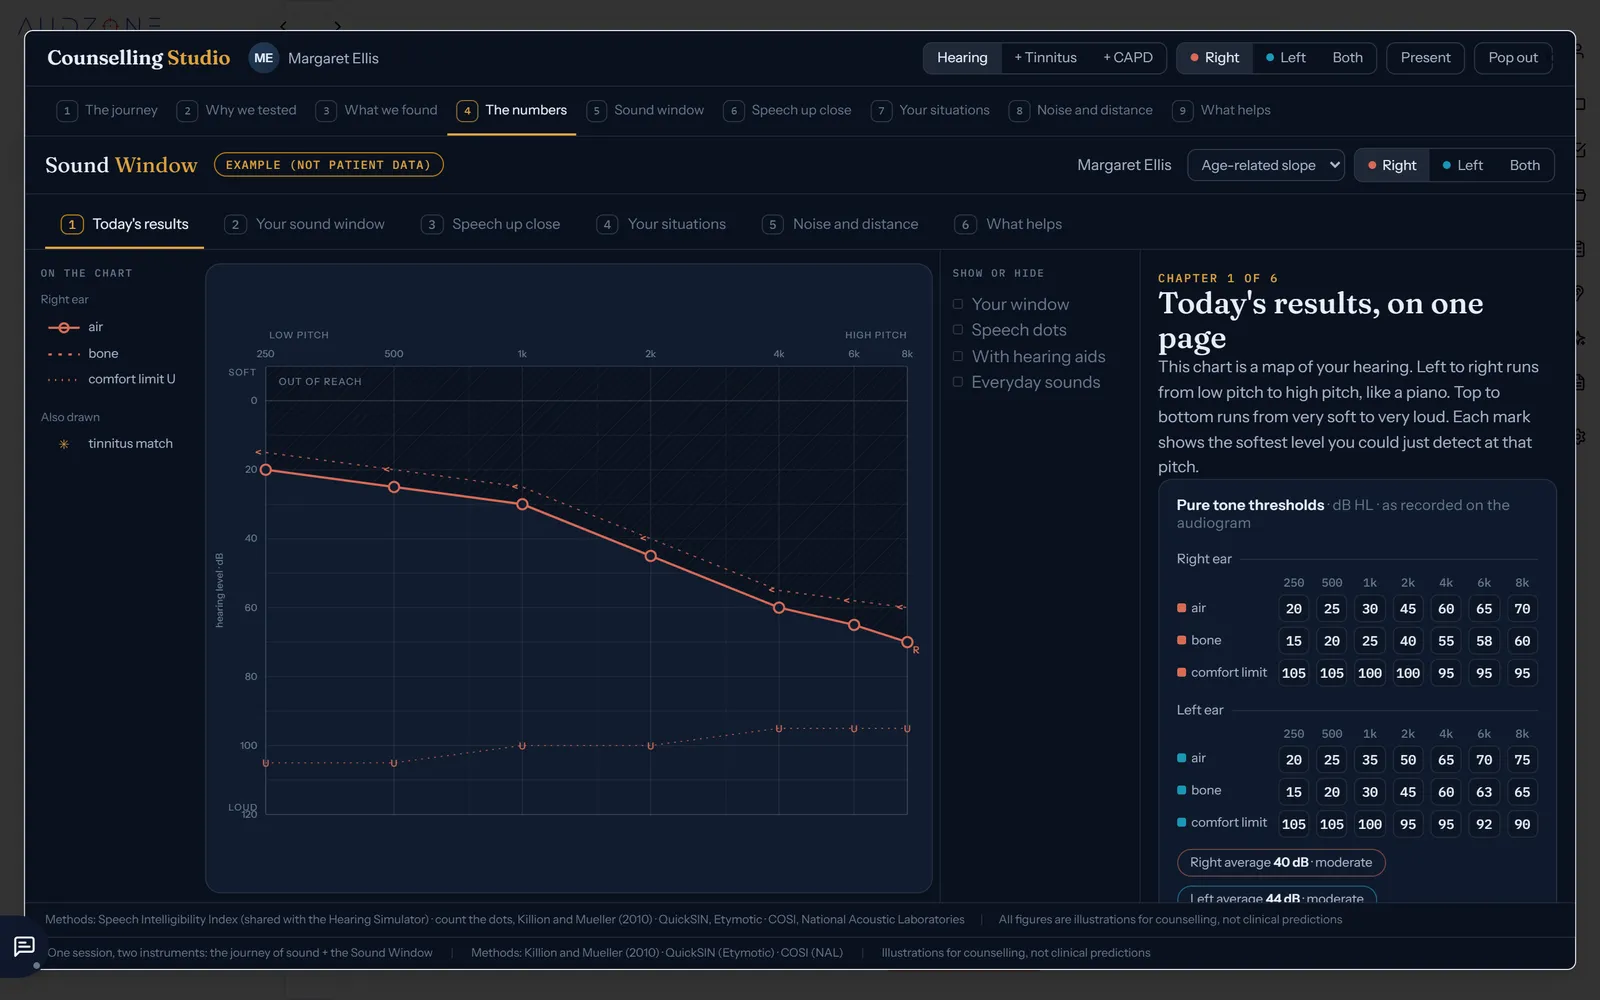Open step 7 Your situations
This screenshot has height=1000, width=1600.
(931, 110)
